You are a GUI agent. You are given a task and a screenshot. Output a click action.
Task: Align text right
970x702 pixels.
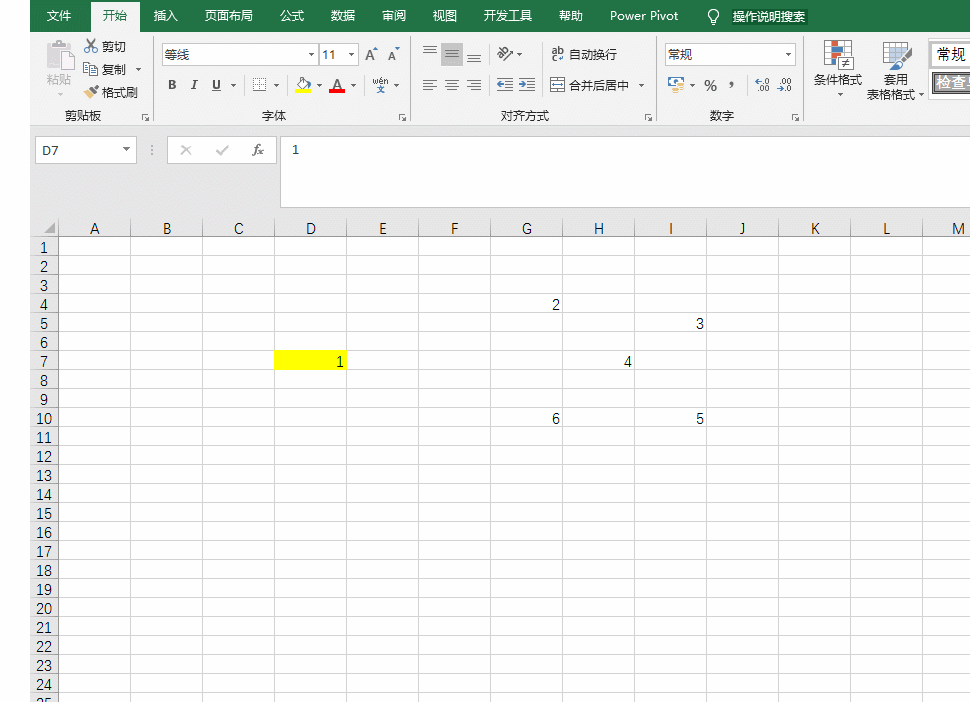pyautogui.click(x=474, y=85)
